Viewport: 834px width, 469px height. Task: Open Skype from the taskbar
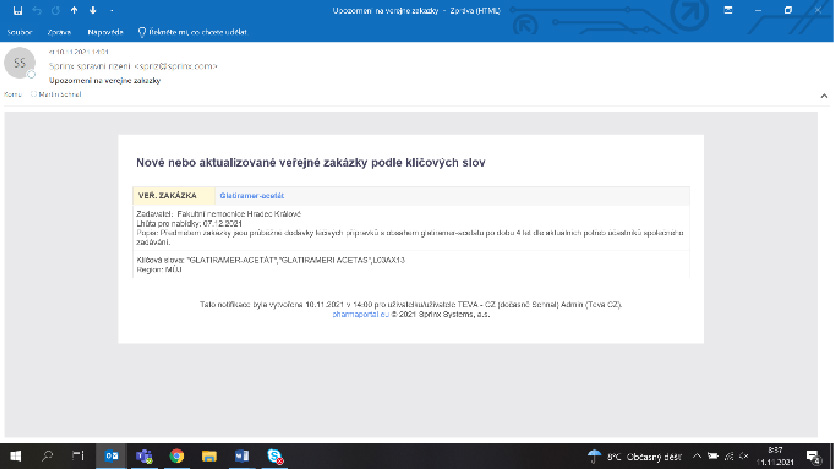pos(274,456)
